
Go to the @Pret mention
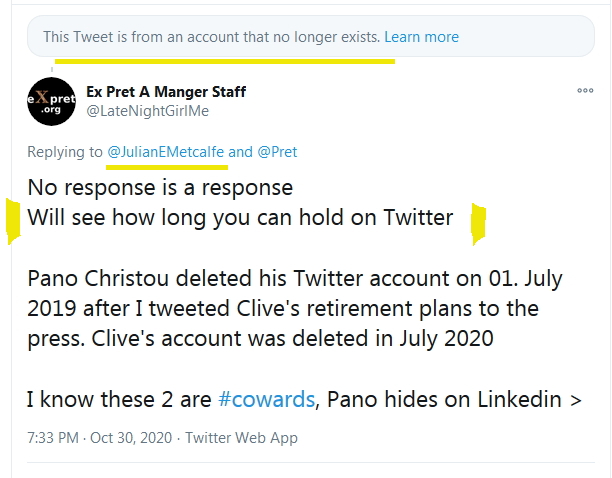coord(277,152)
